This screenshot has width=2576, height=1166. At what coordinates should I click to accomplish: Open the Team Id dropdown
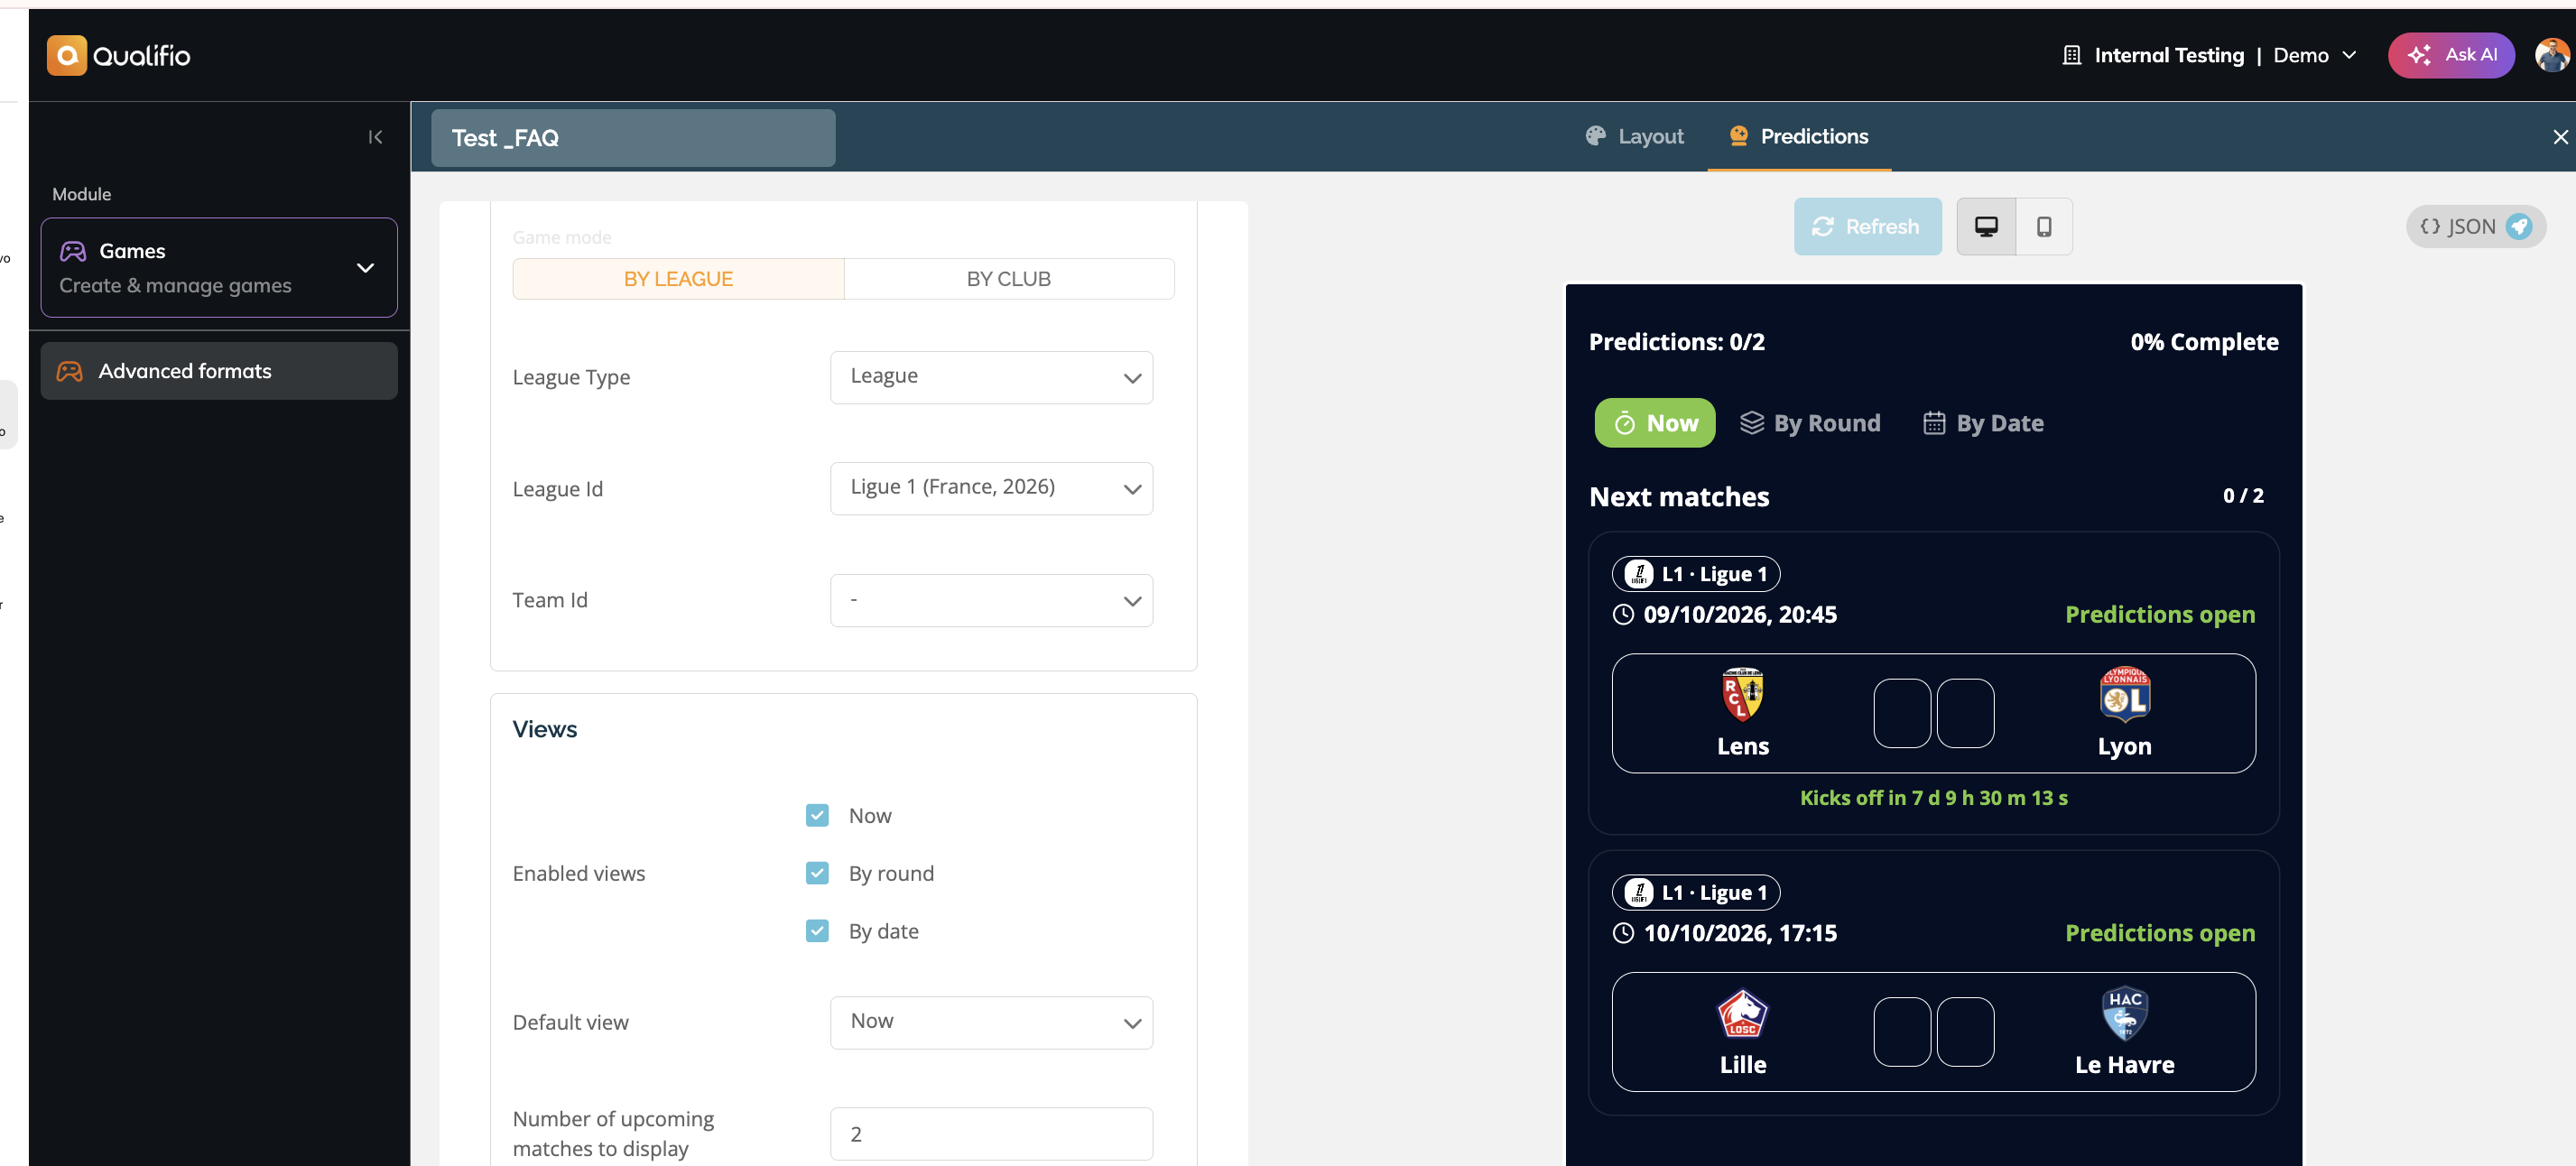[991, 600]
